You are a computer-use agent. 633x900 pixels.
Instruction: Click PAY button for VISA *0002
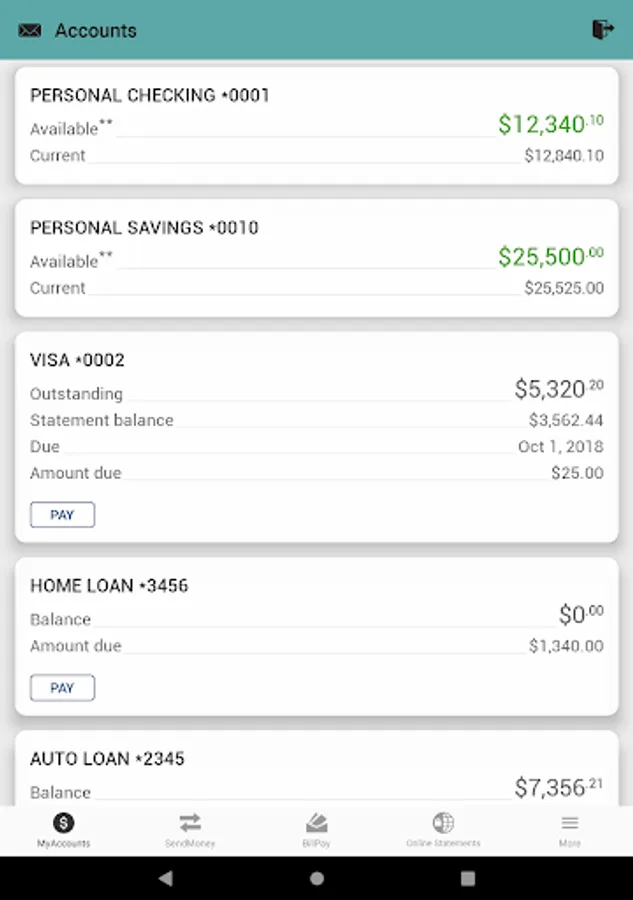click(x=62, y=515)
